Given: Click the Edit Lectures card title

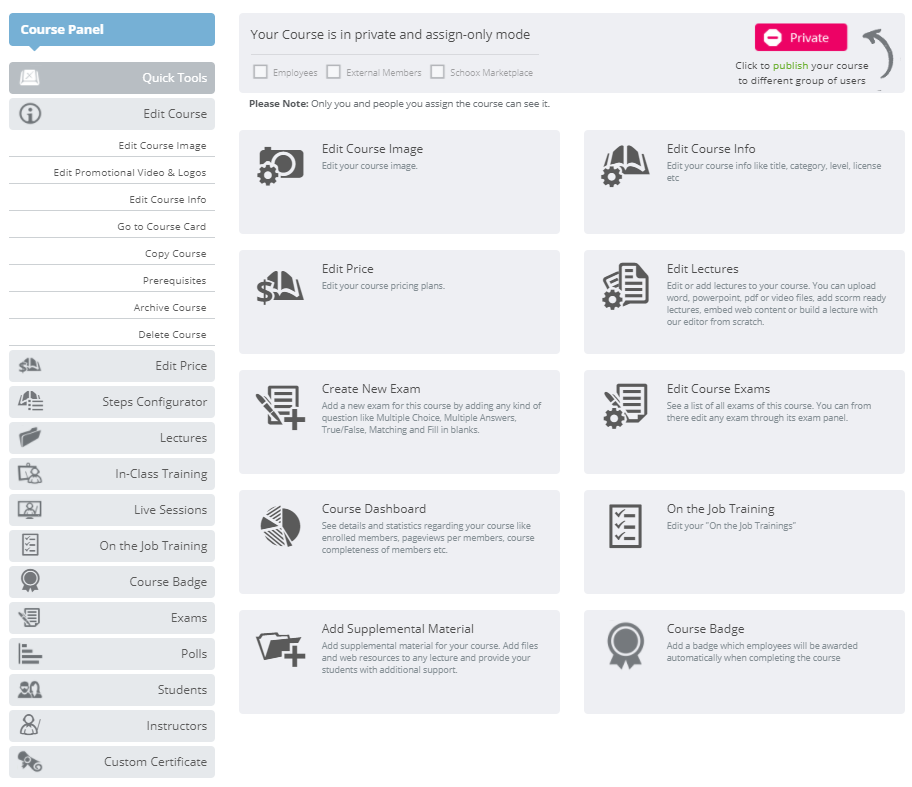Looking at the screenshot, I should tap(702, 269).
